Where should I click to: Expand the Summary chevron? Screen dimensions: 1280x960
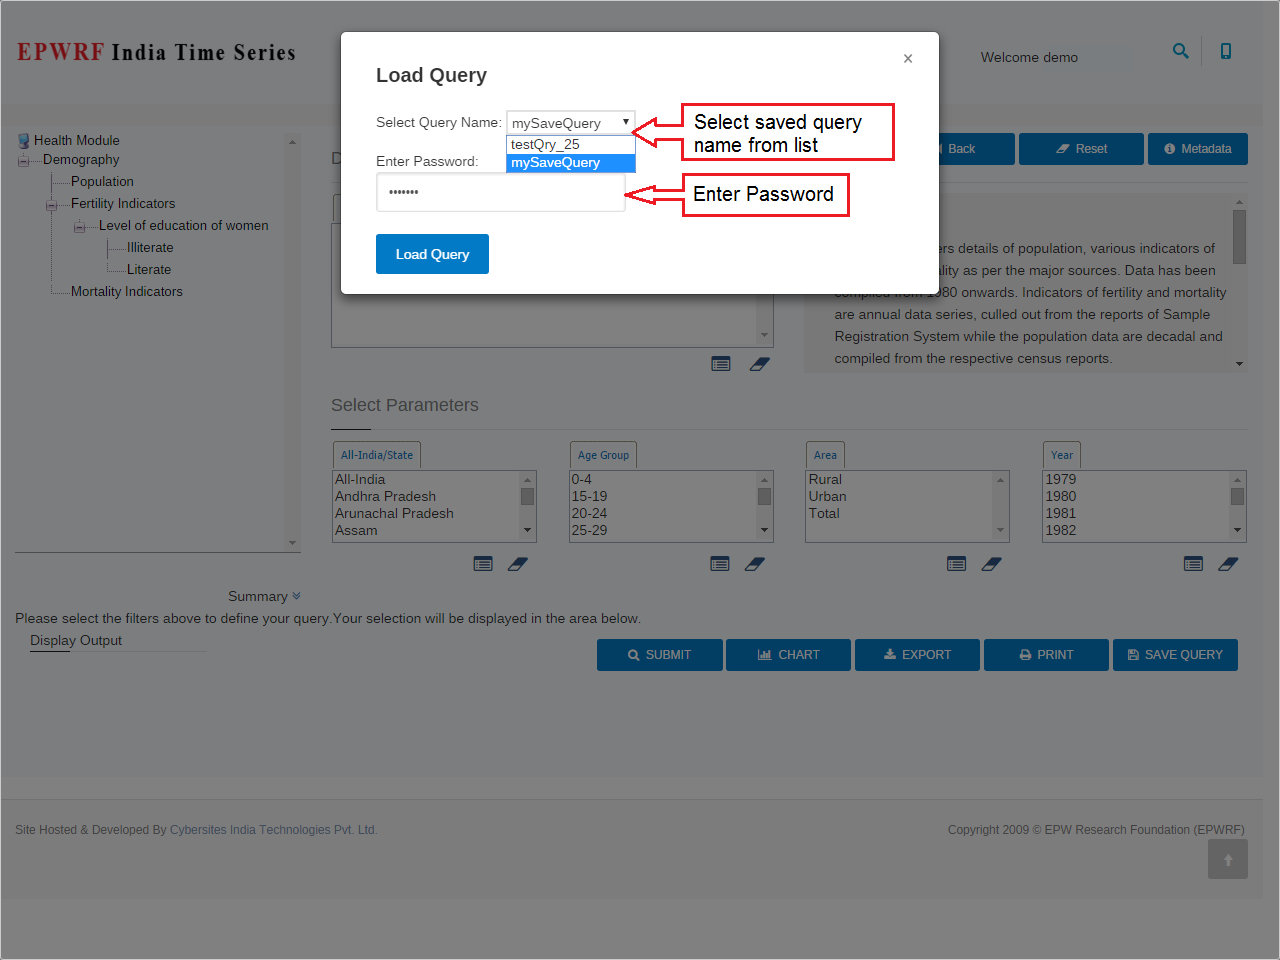296,596
